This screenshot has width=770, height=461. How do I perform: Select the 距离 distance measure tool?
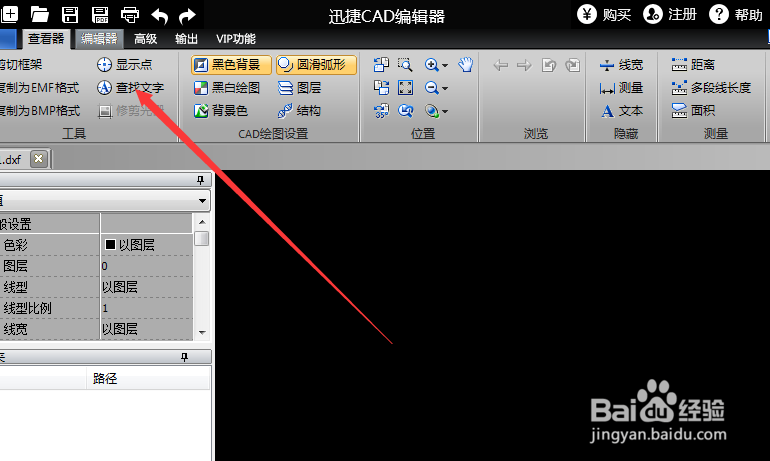(x=693, y=64)
